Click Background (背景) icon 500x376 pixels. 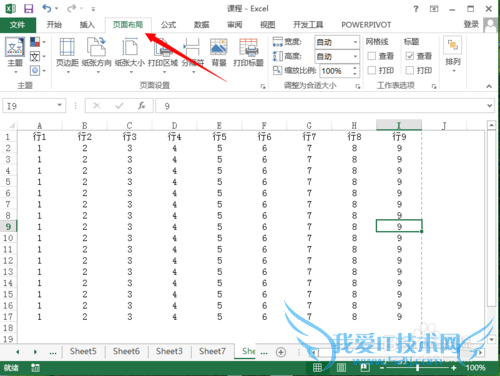pos(219,53)
